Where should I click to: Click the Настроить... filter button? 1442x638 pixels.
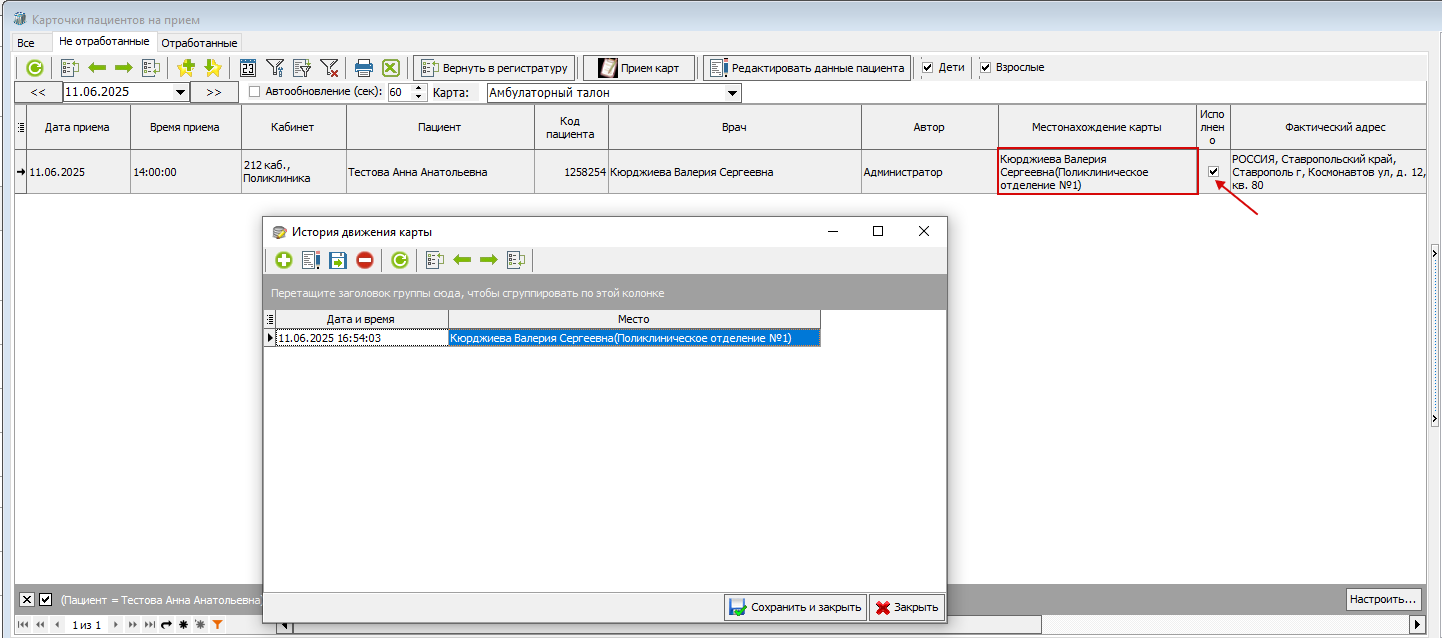point(1384,599)
